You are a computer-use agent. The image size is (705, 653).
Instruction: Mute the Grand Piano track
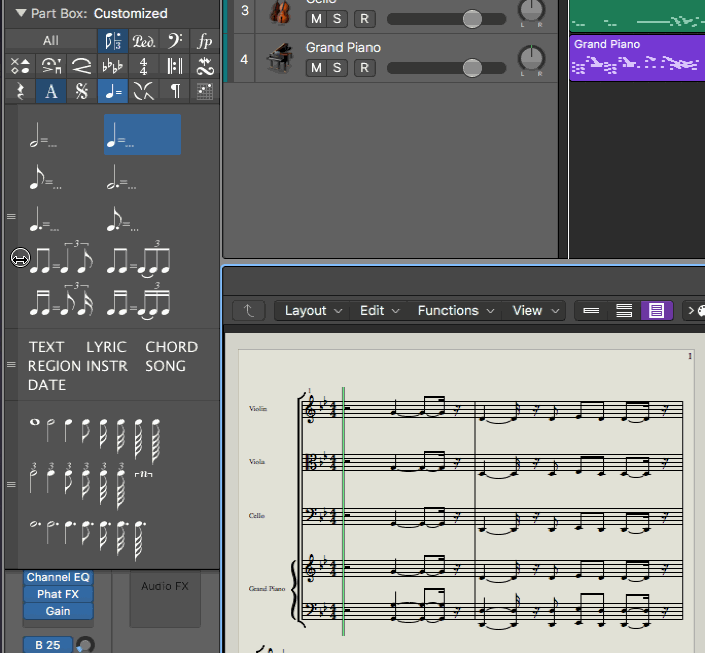[x=316, y=68]
